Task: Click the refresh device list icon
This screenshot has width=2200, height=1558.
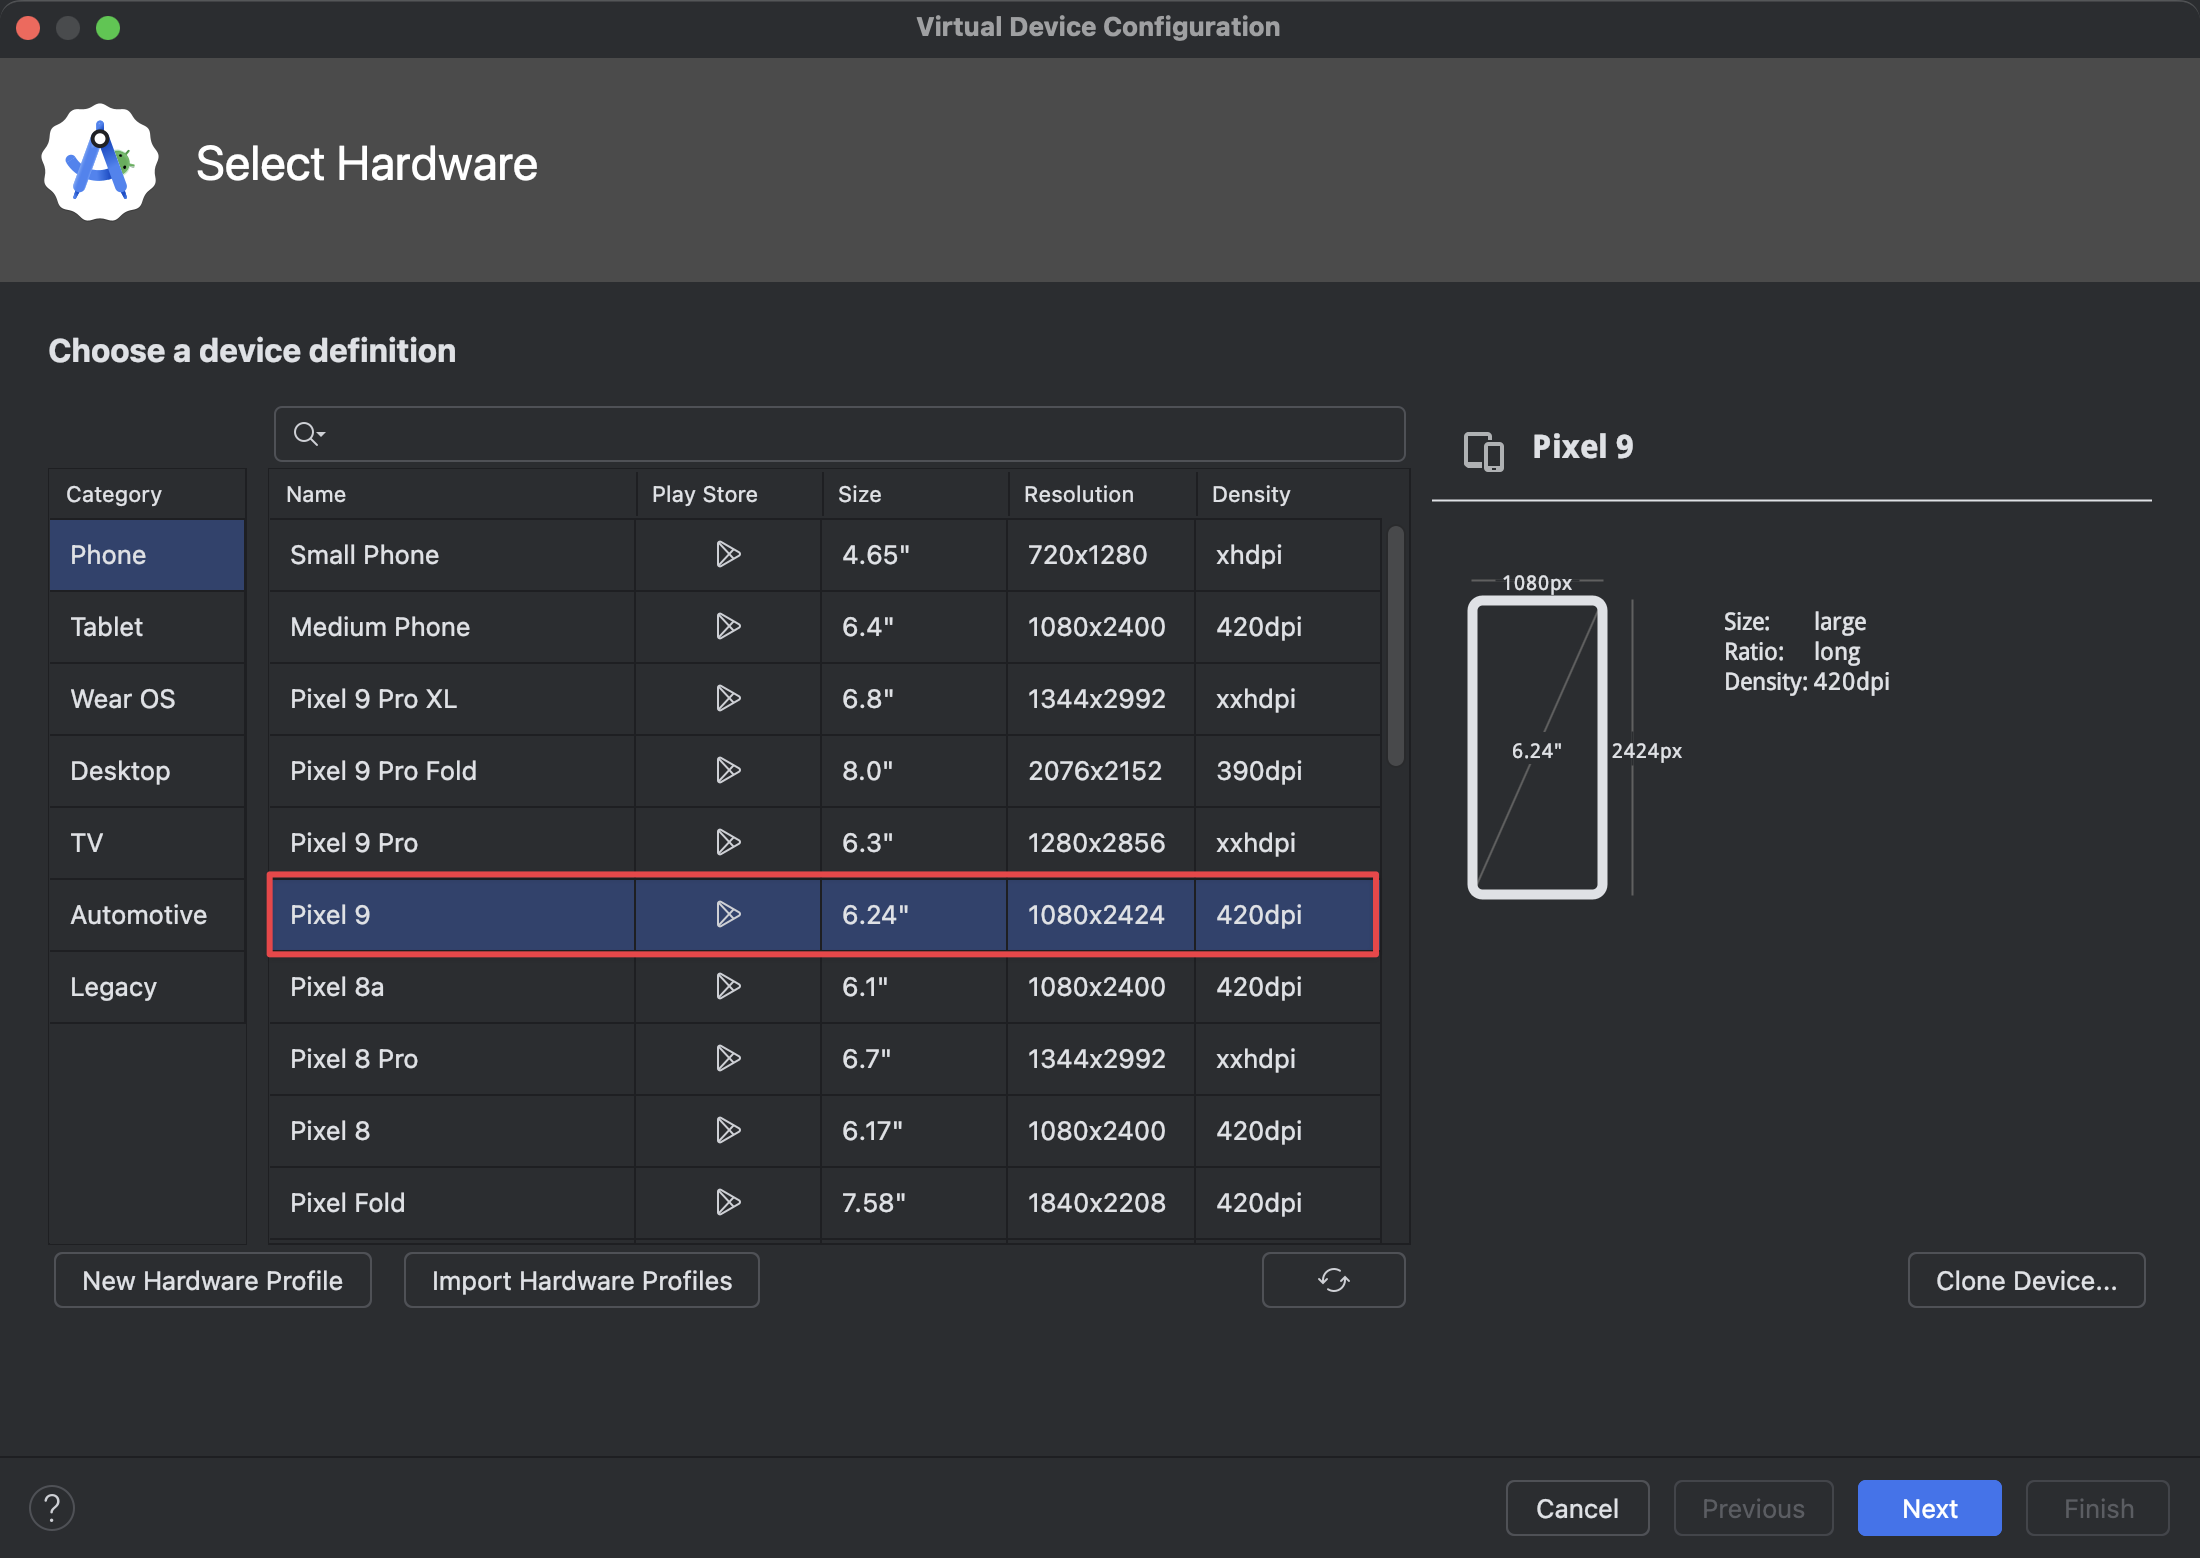Action: pos(1333,1280)
